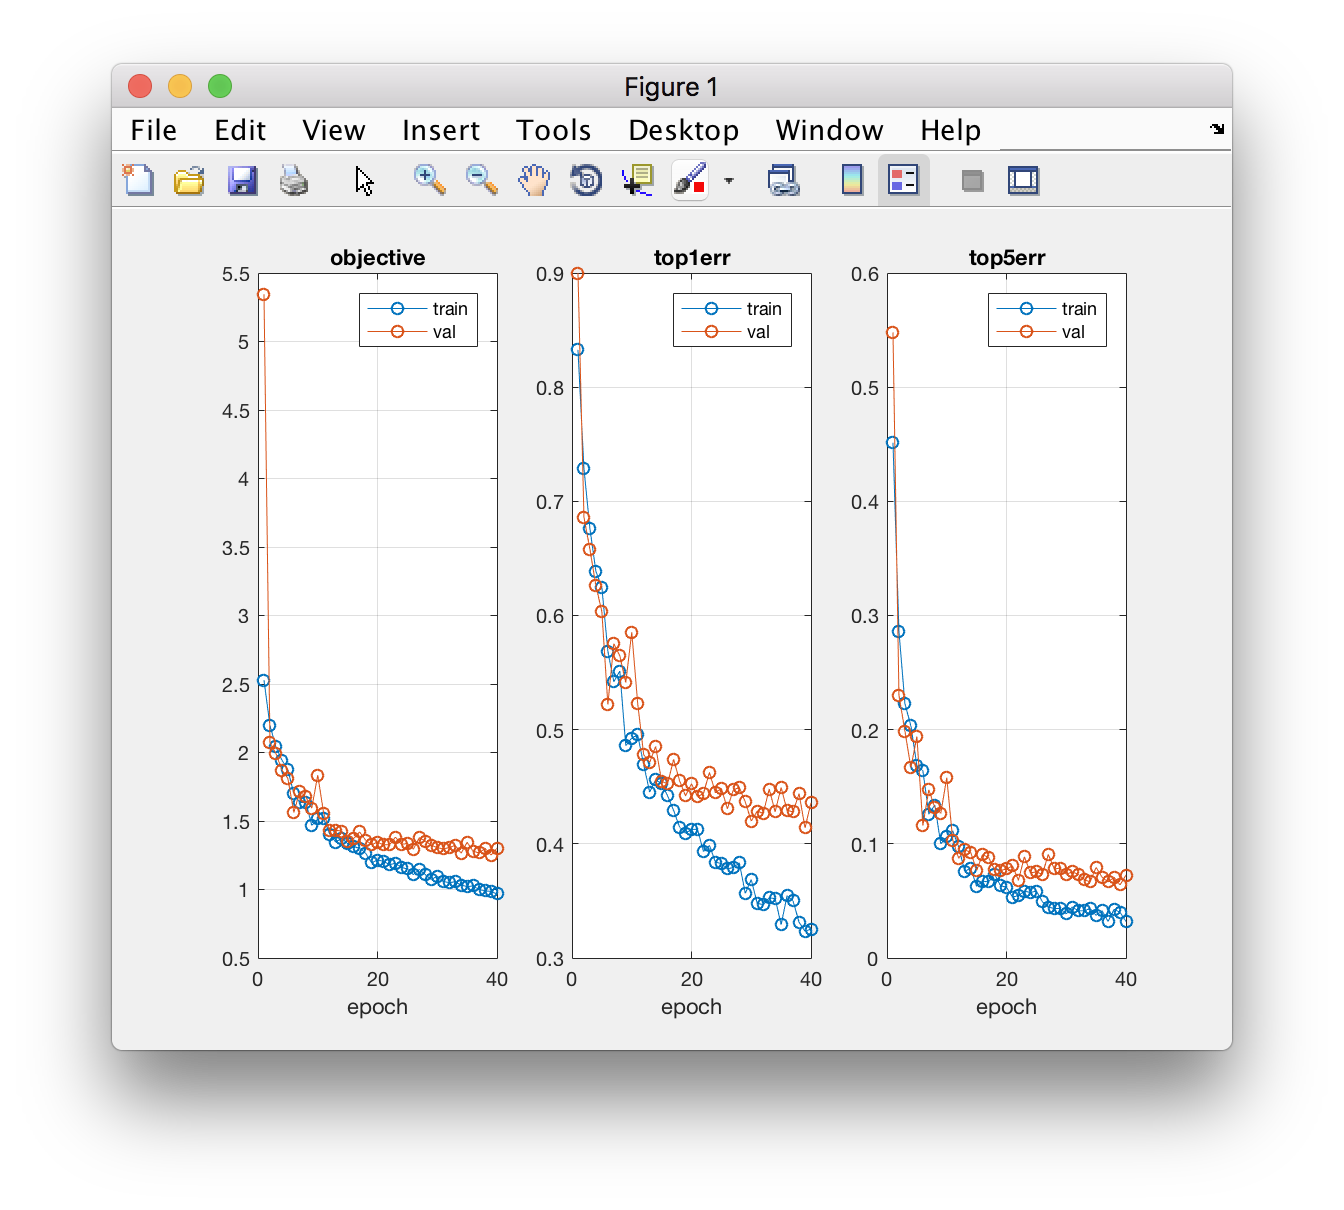Click the Link Plot toolbar button
The height and width of the screenshot is (1210, 1344).
point(783,181)
